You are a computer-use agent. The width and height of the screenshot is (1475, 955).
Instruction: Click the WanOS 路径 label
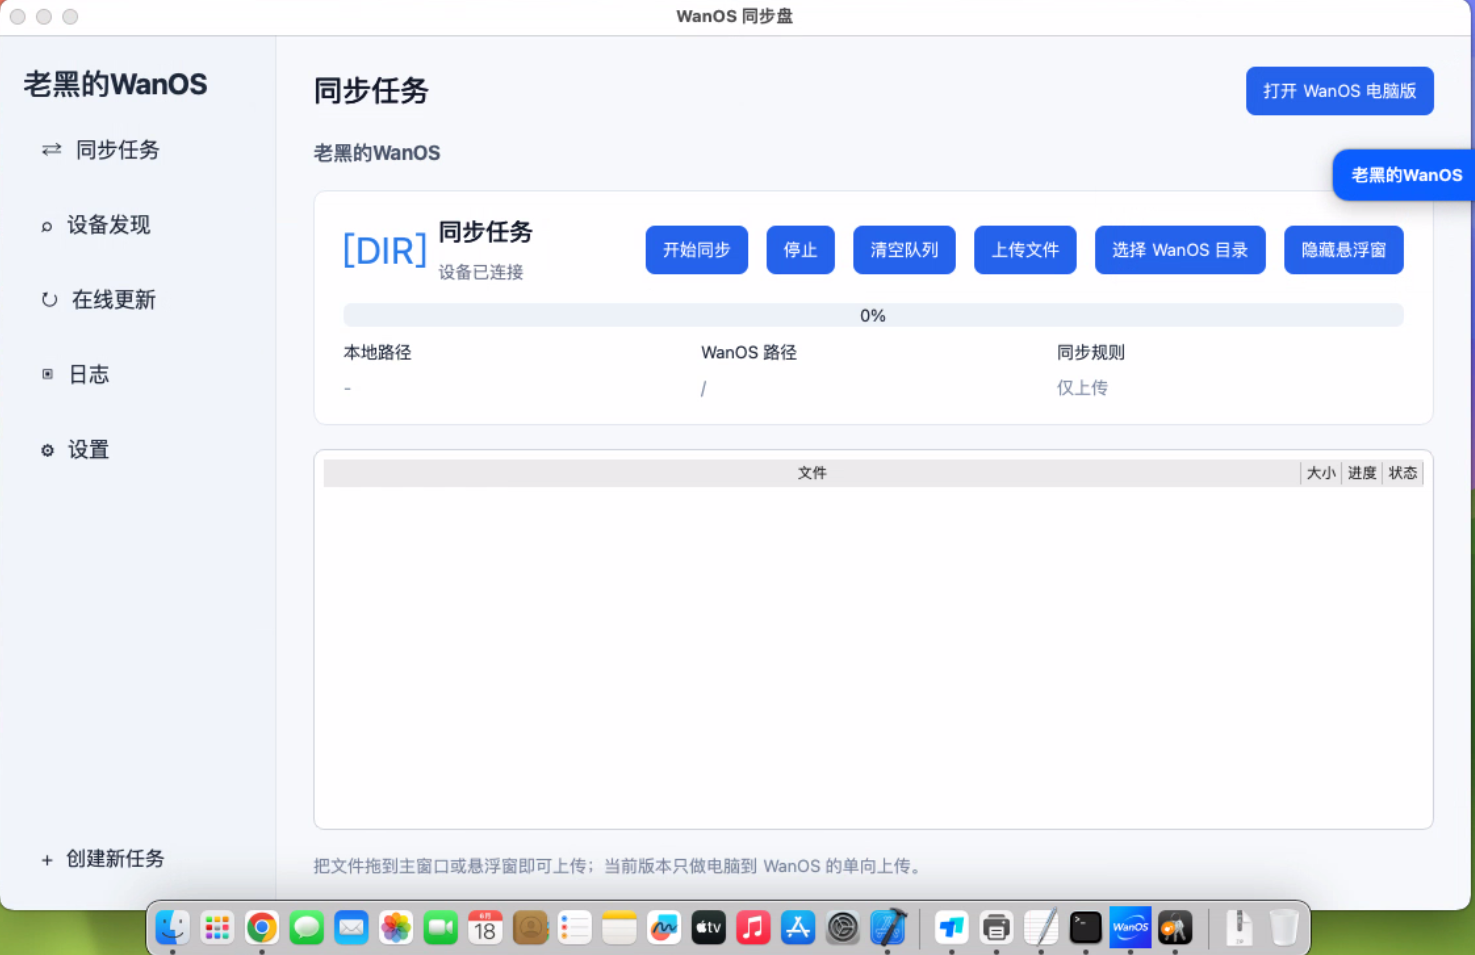[x=749, y=353]
